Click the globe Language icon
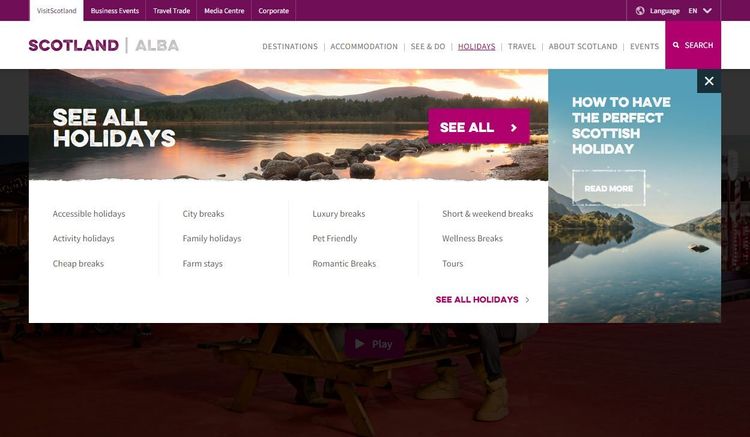 640,11
